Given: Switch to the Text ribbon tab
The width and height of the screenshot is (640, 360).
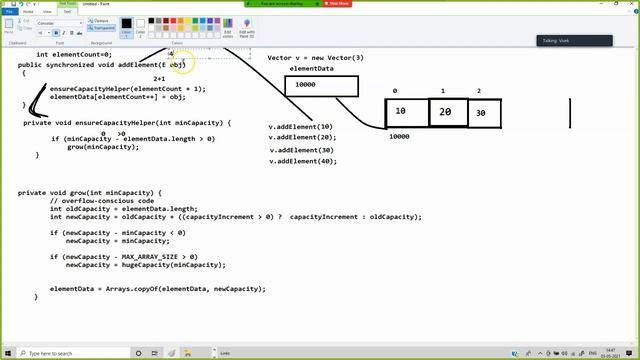Looking at the screenshot, I should click(67, 11).
